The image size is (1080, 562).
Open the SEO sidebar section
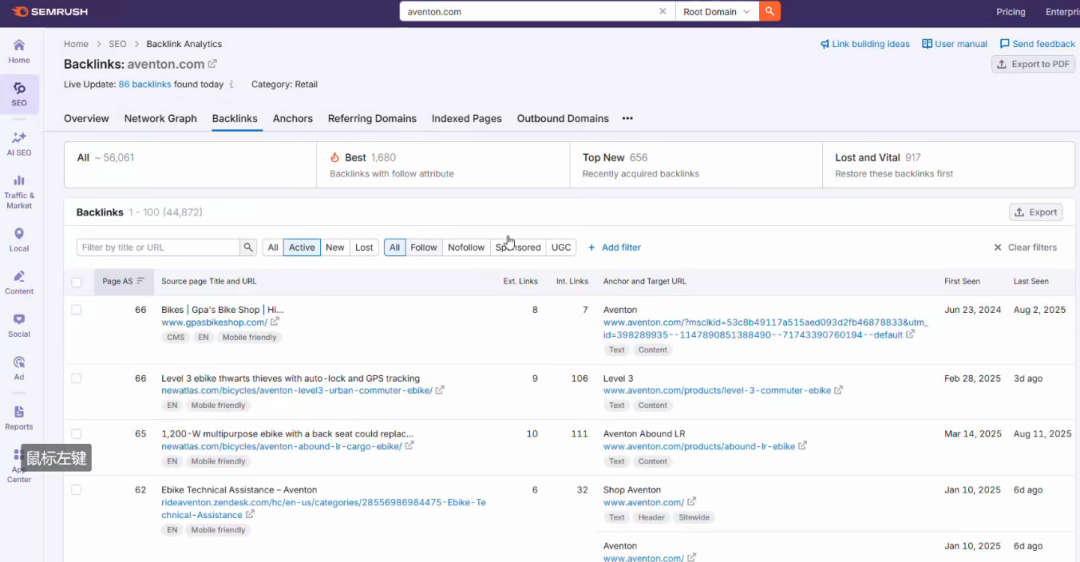pyautogui.click(x=19, y=94)
